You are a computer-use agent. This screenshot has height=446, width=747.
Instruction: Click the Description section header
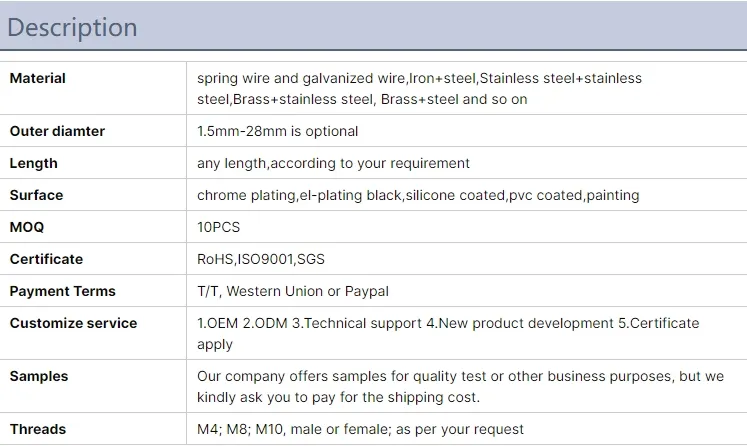coord(72,27)
